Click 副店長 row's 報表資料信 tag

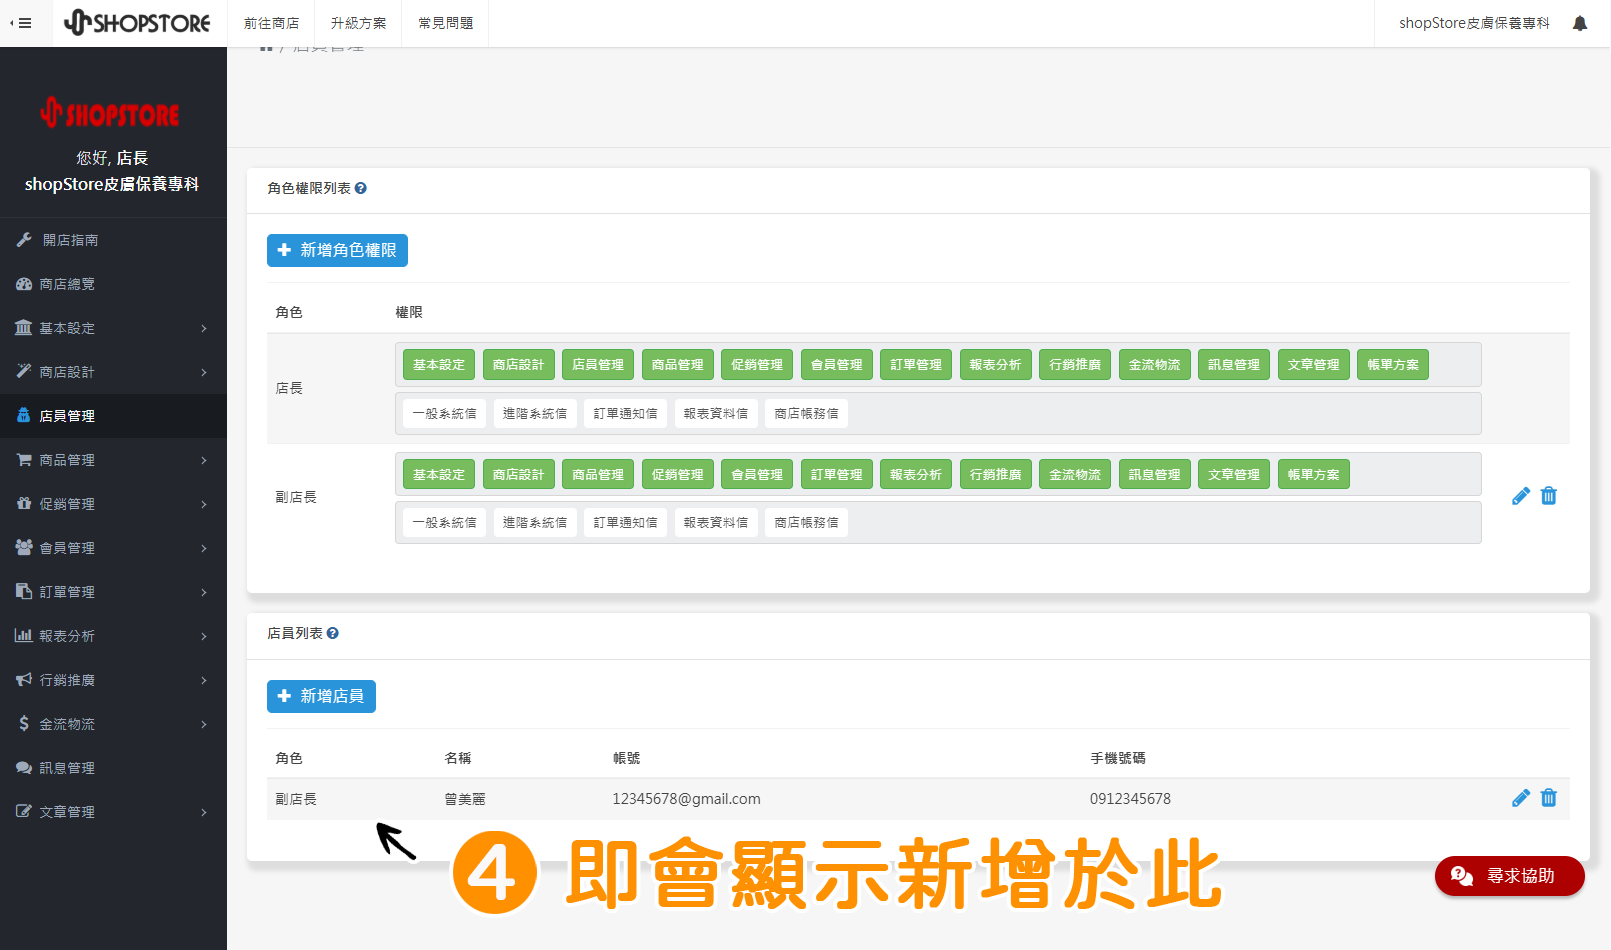[x=716, y=523]
